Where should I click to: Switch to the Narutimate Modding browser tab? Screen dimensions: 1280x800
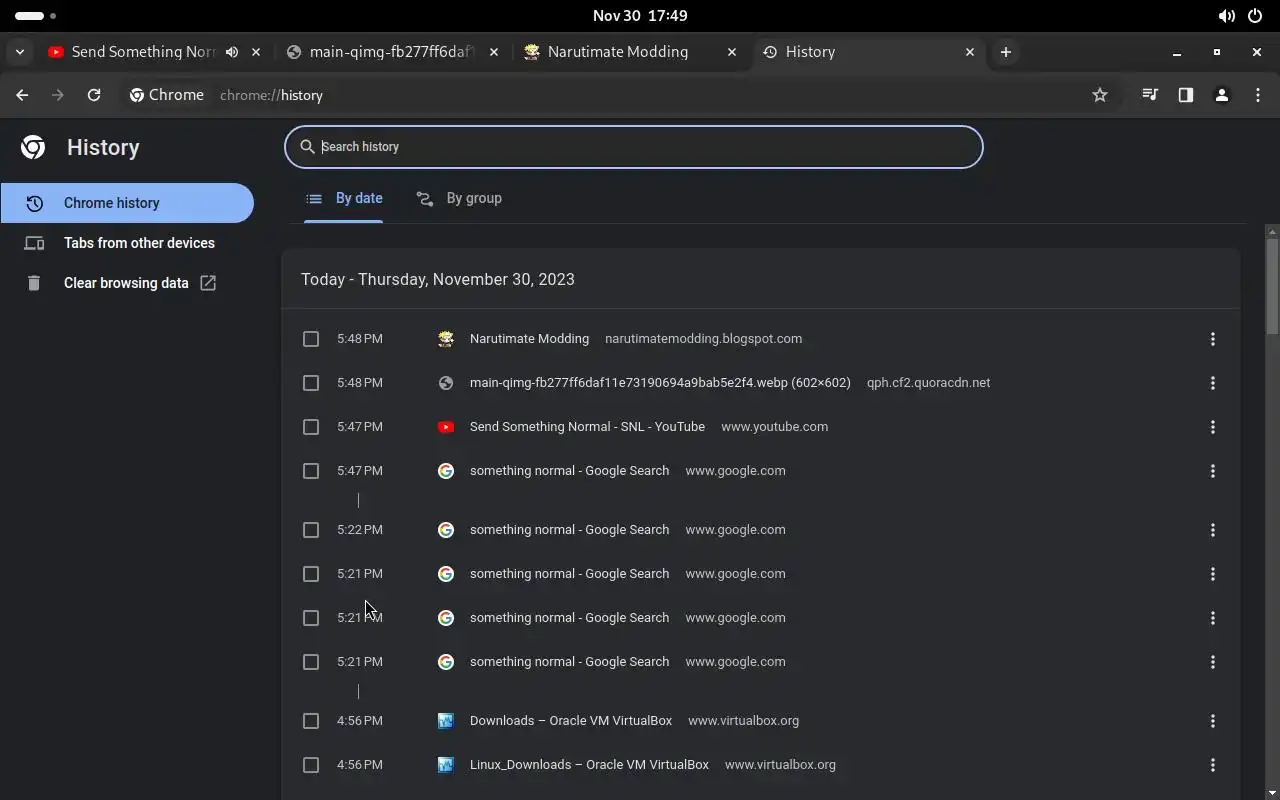(617, 52)
